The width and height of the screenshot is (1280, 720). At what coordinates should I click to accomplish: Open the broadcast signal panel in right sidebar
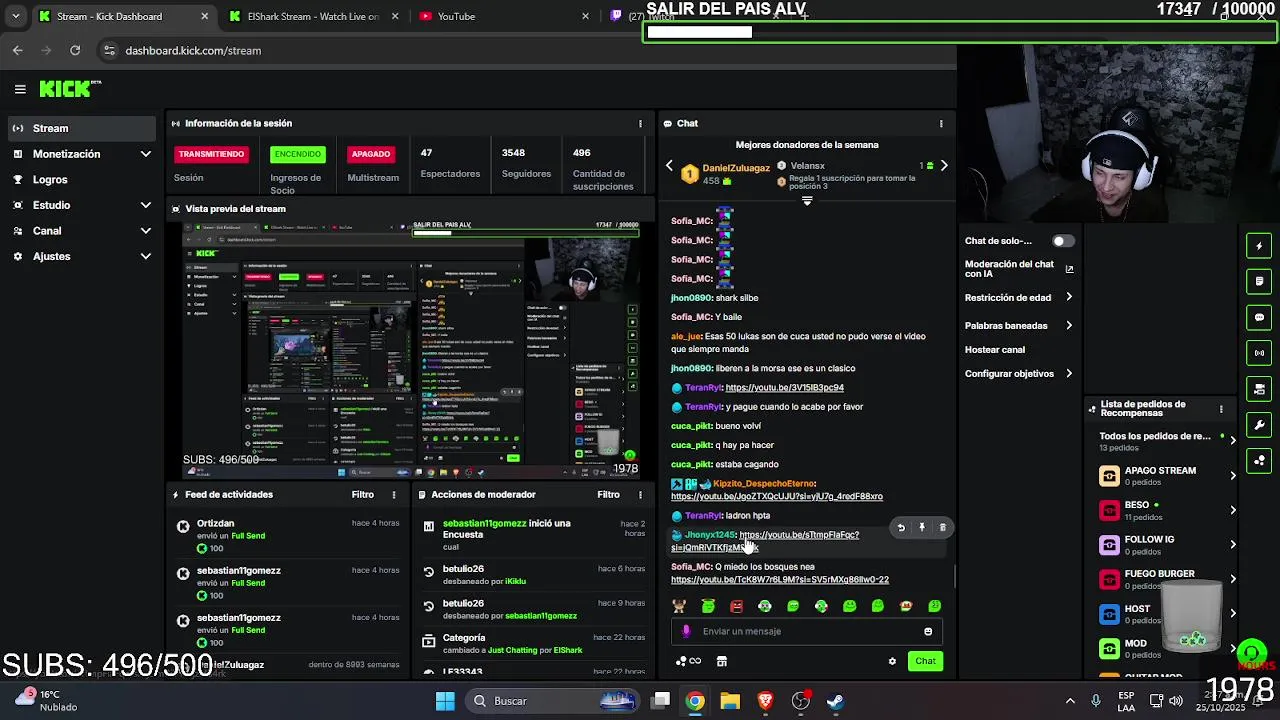(1259, 353)
